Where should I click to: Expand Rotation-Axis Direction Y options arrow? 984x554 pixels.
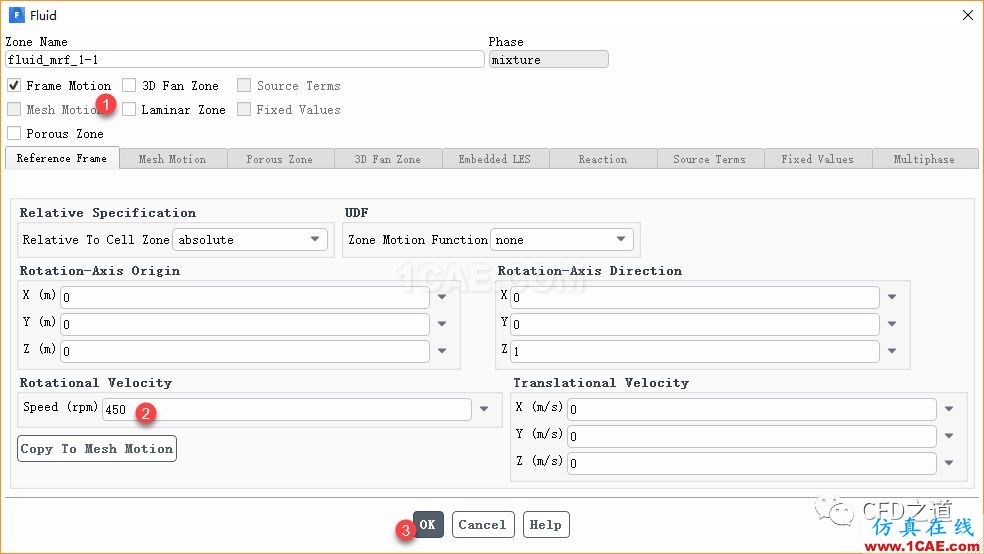click(892, 324)
